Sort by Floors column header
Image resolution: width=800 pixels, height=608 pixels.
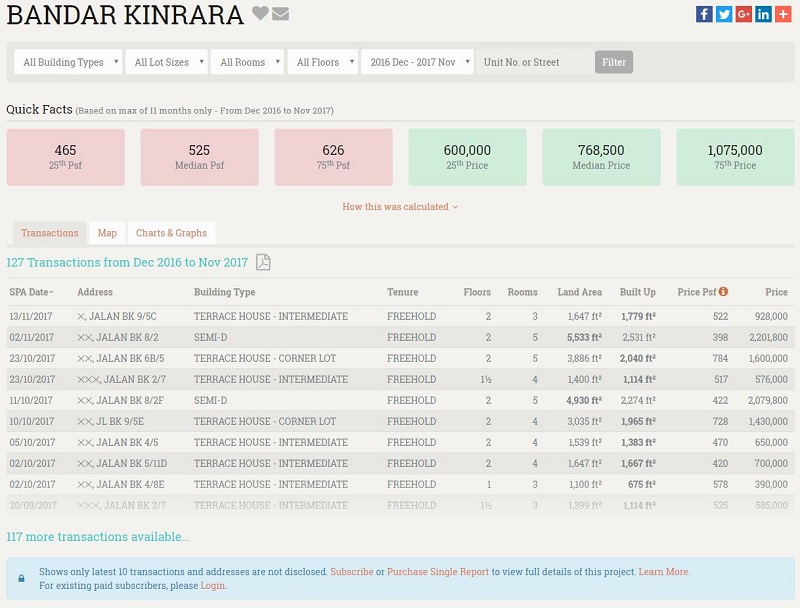477,292
